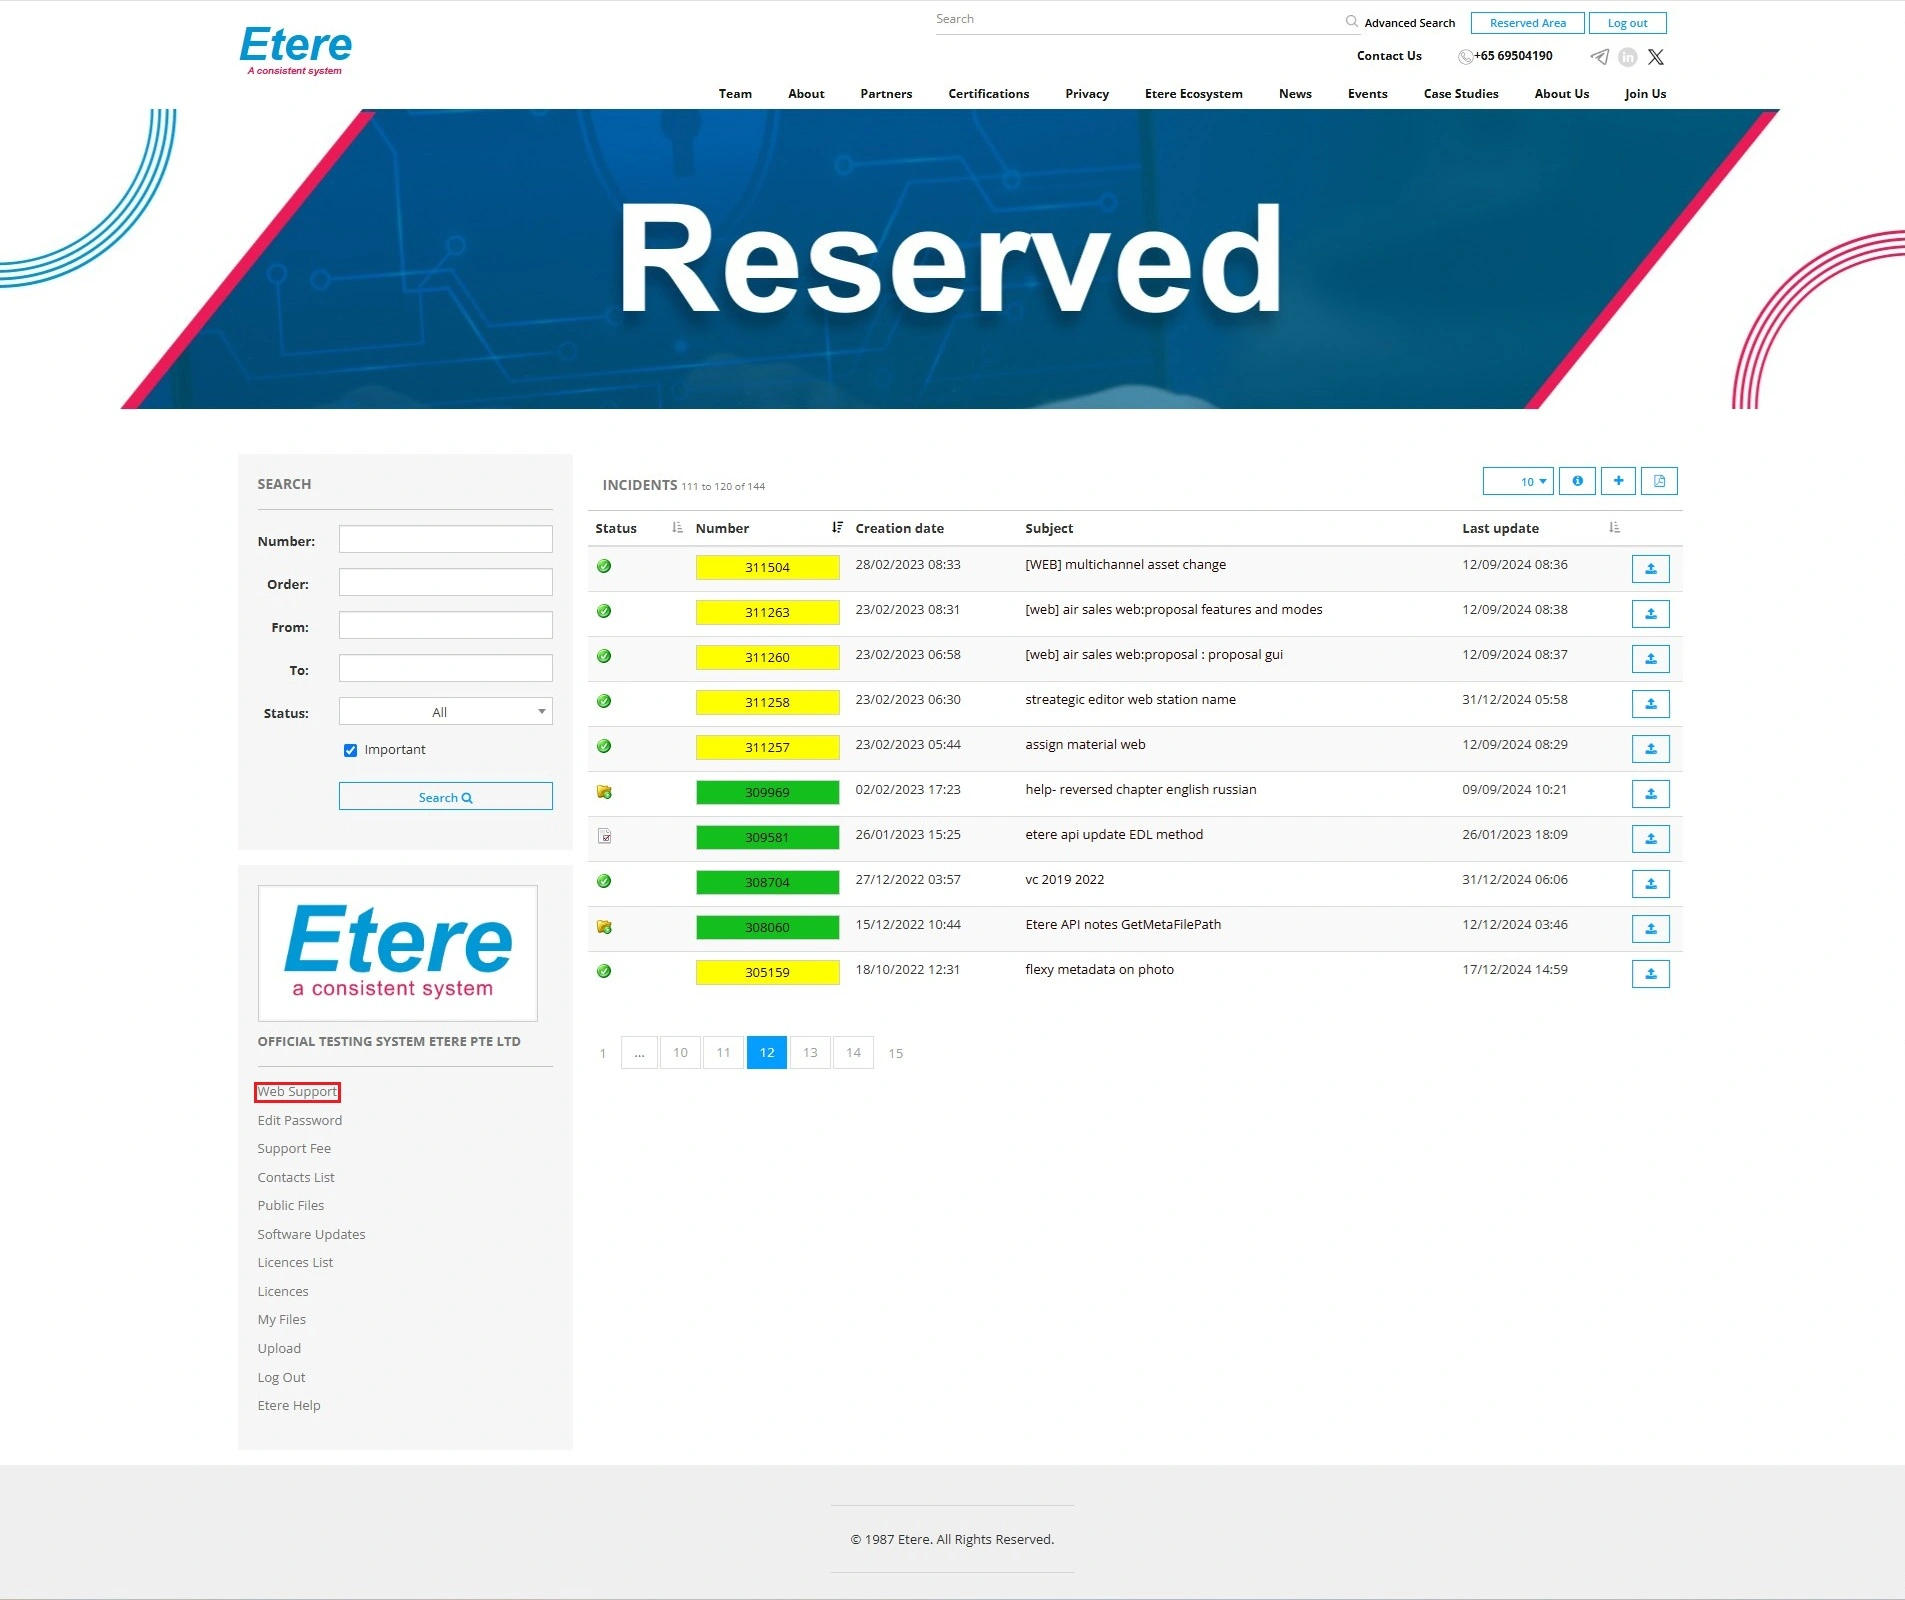Open Software Updates sidebar link
The width and height of the screenshot is (1905, 1600).
pyautogui.click(x=311, y=1234)
